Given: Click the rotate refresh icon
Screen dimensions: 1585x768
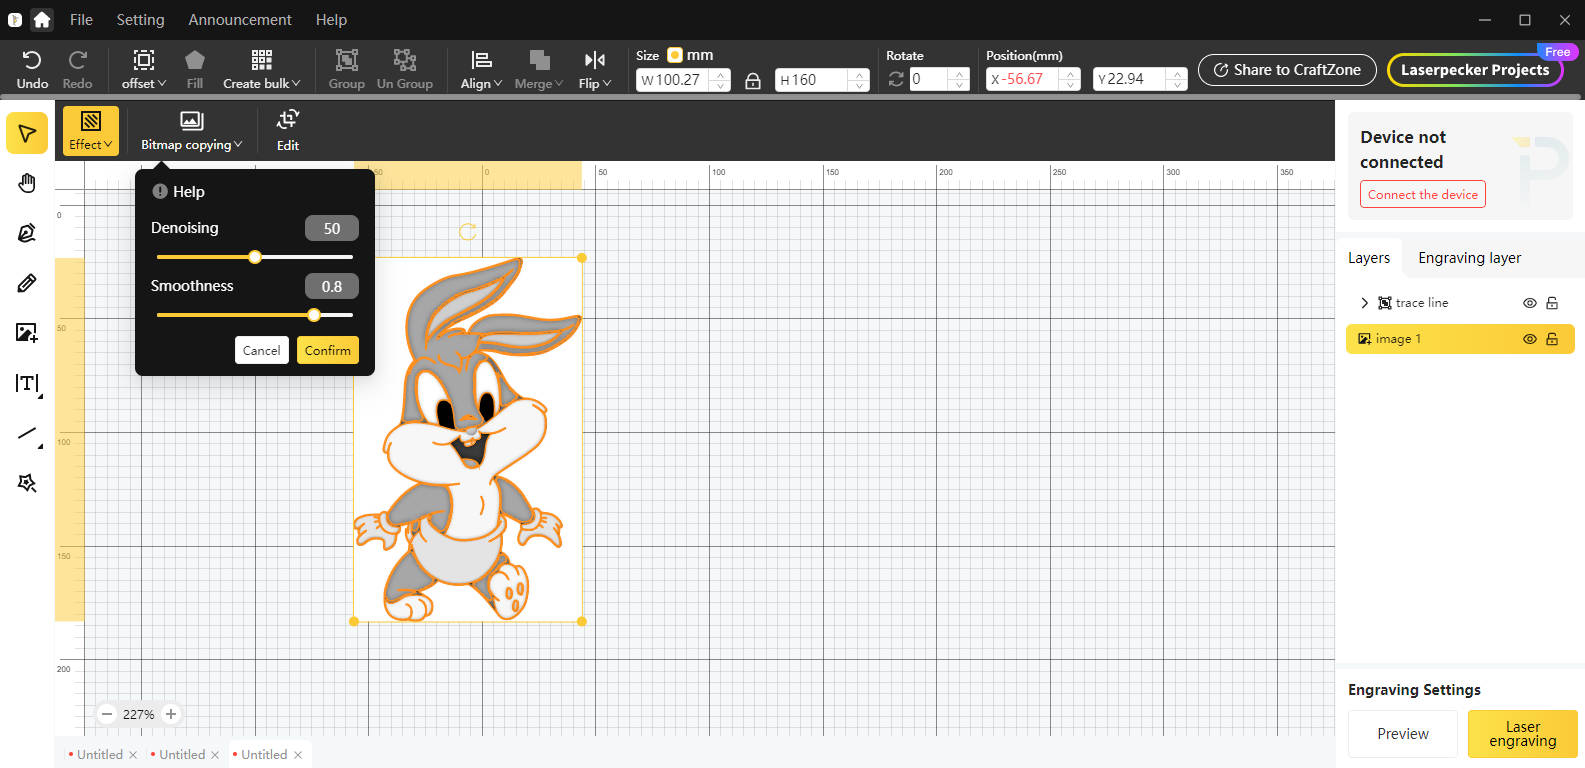Looking at the screenshot, I should point(896,79).
